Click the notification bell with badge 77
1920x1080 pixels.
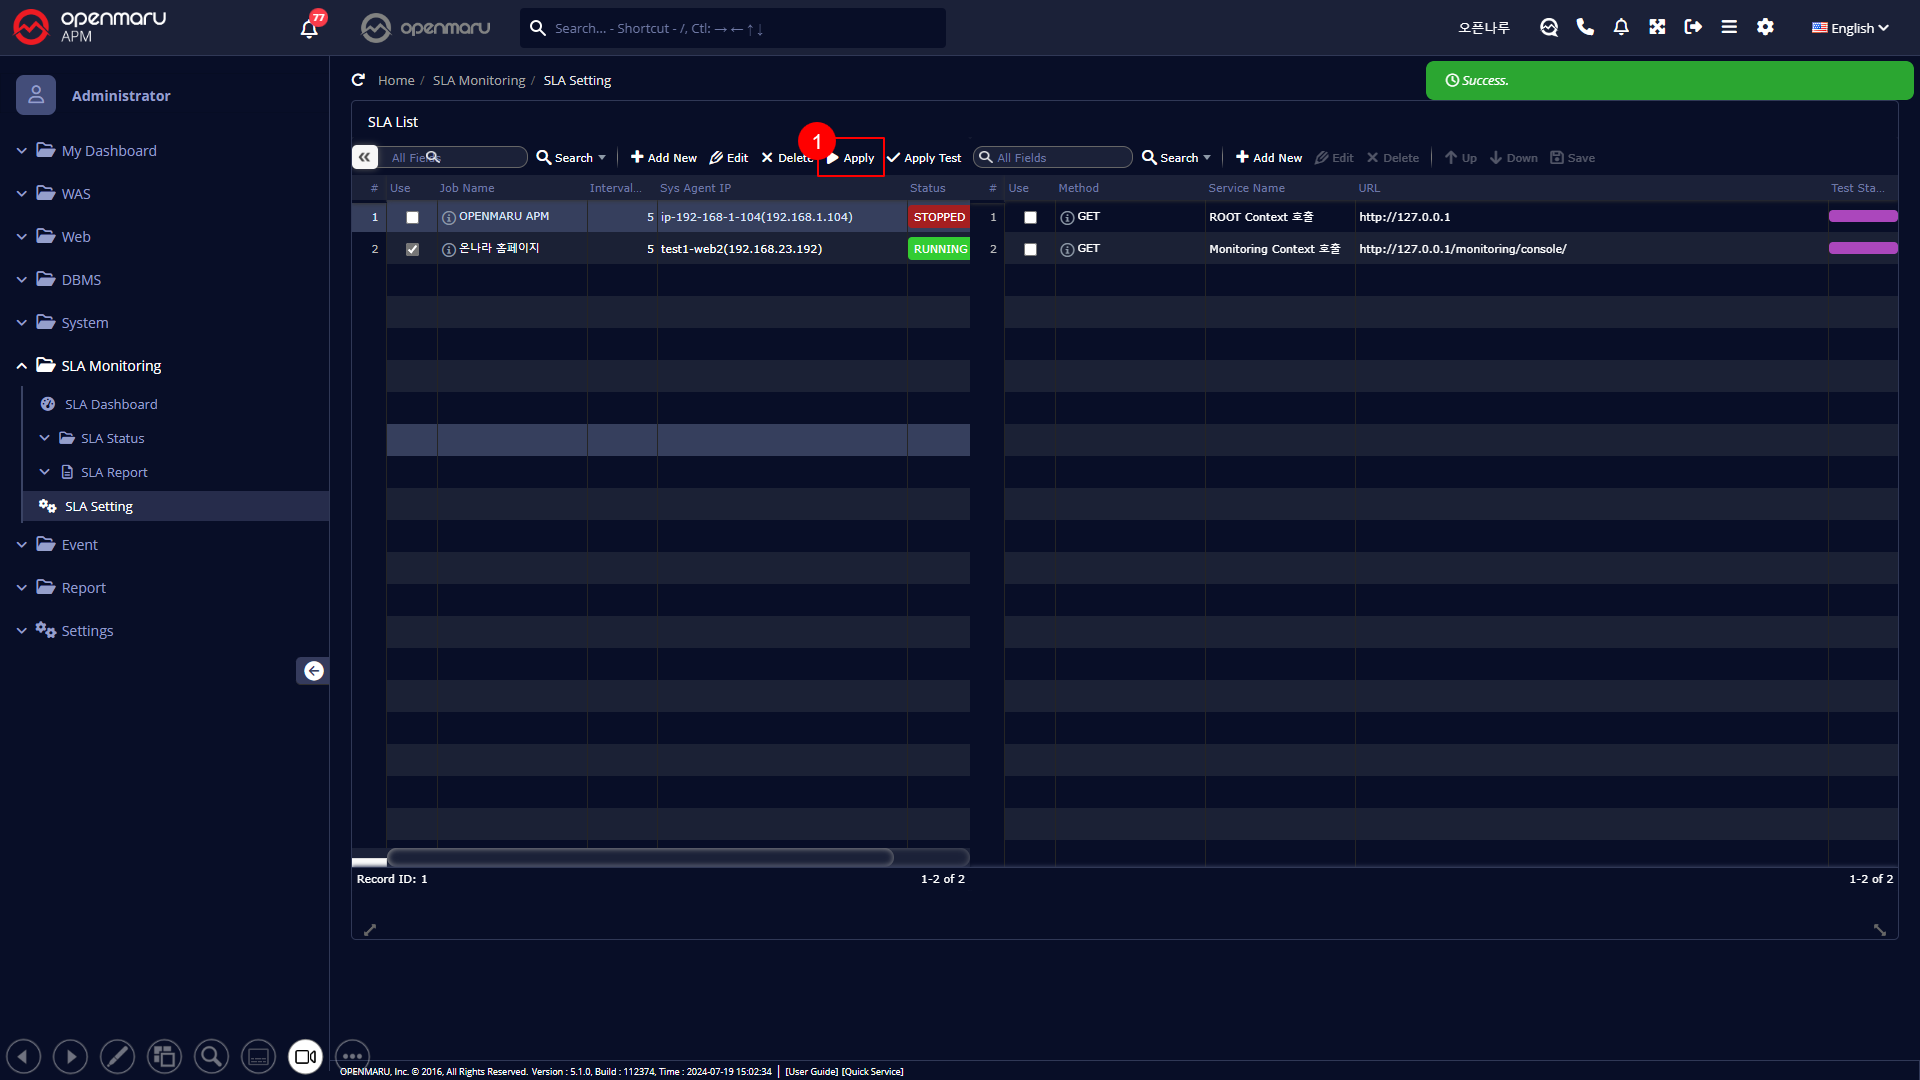point(310,28)
